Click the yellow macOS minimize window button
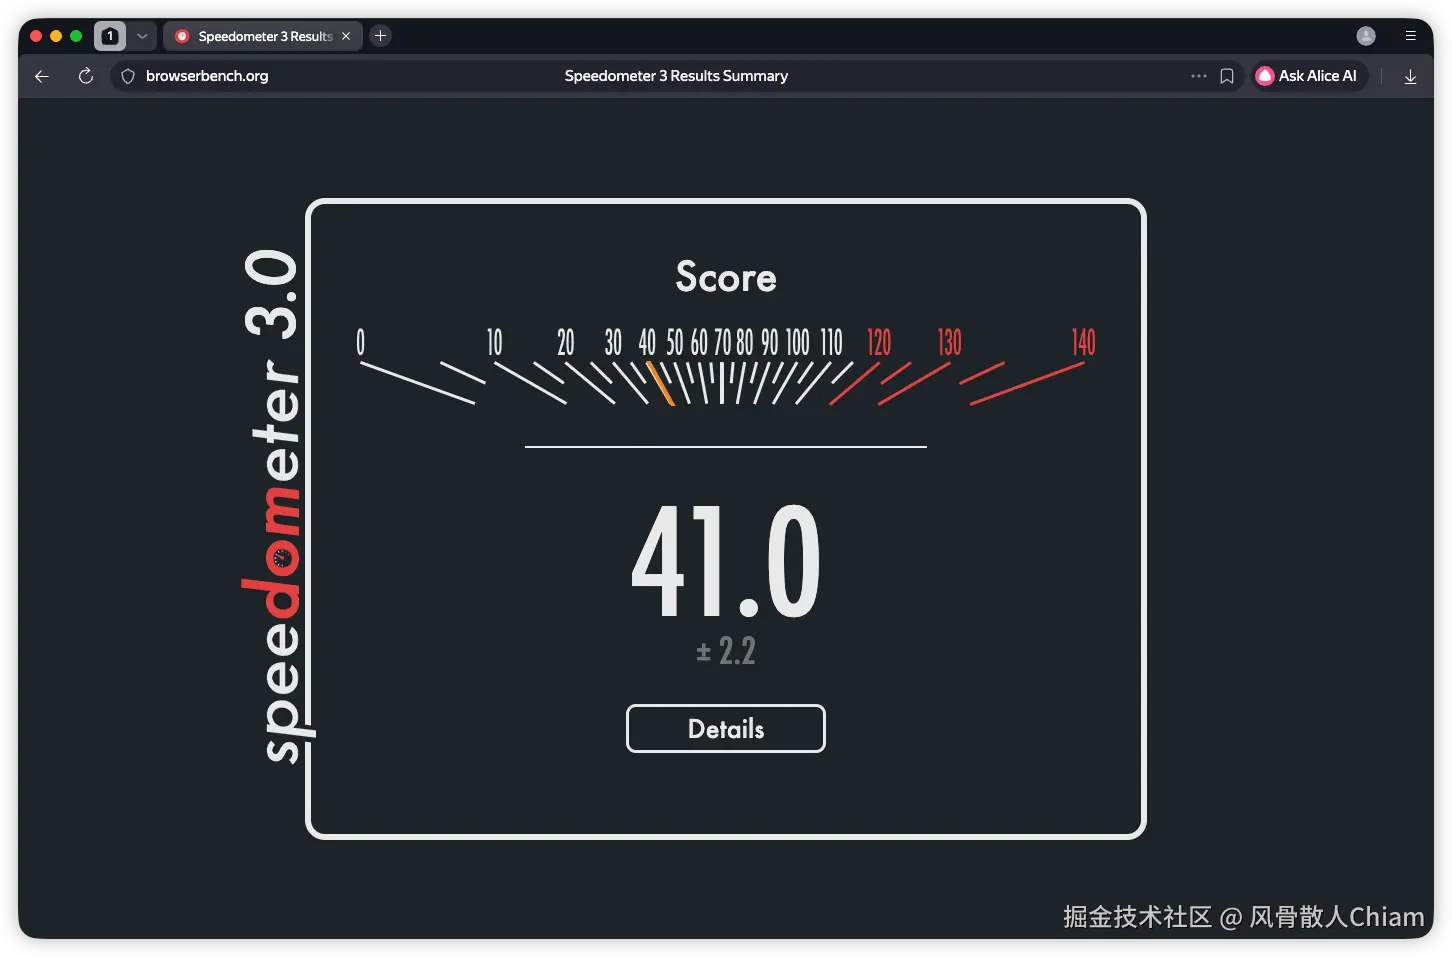Viewport: 1452px width, 957px height. coord(56,36)
